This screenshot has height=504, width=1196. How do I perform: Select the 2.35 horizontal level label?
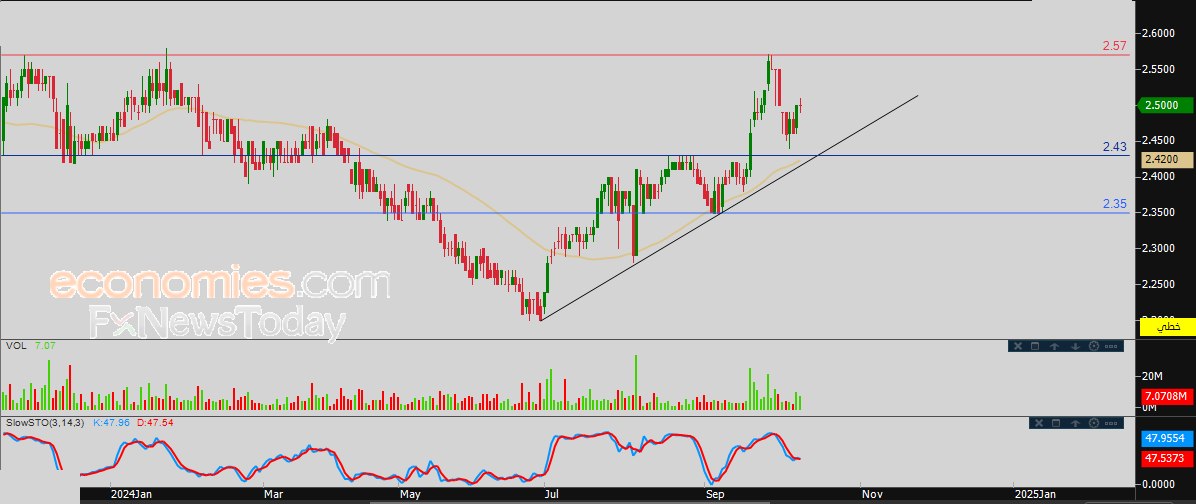click(x=1114, y=204)
